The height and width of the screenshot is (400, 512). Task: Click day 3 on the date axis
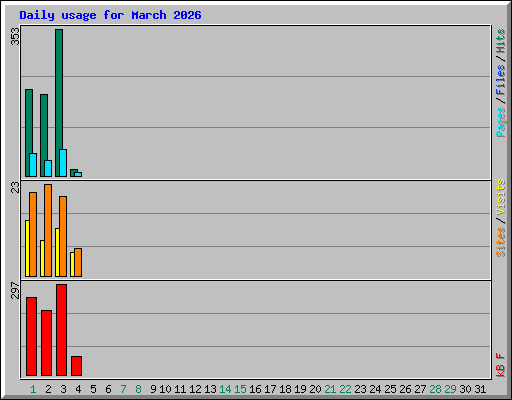tap(63, 389)
